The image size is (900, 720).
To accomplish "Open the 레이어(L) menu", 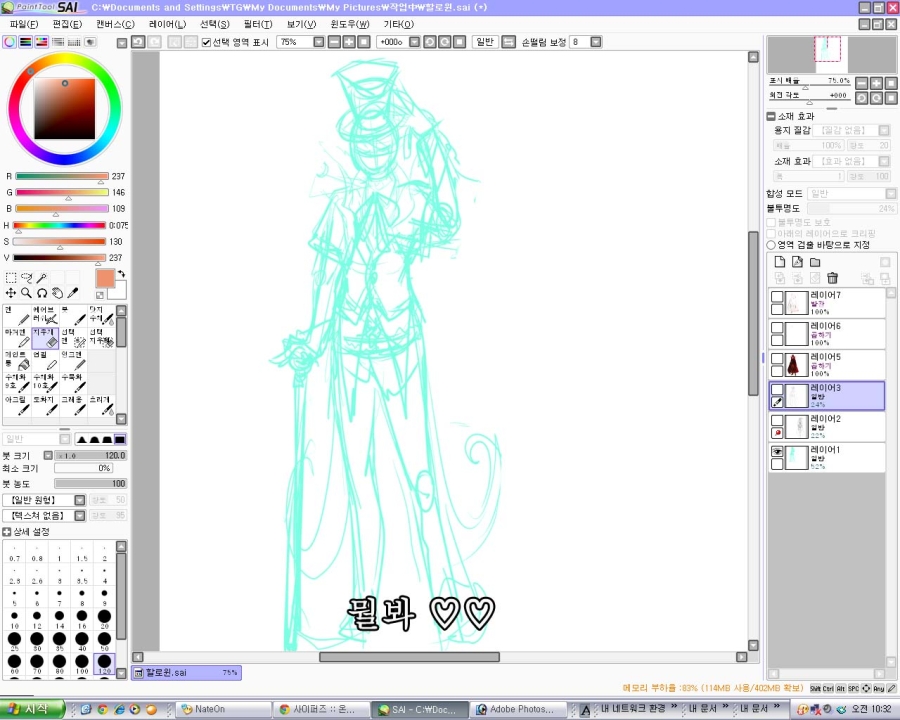I will pos(166,24).
